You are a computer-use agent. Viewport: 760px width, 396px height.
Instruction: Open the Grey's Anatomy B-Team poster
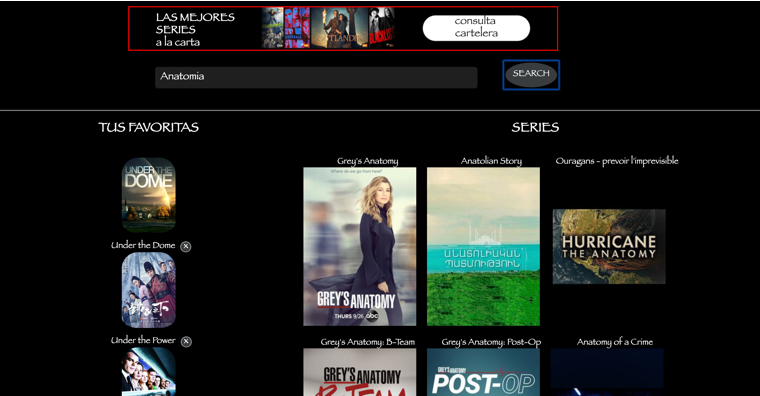tap(360, 372)
